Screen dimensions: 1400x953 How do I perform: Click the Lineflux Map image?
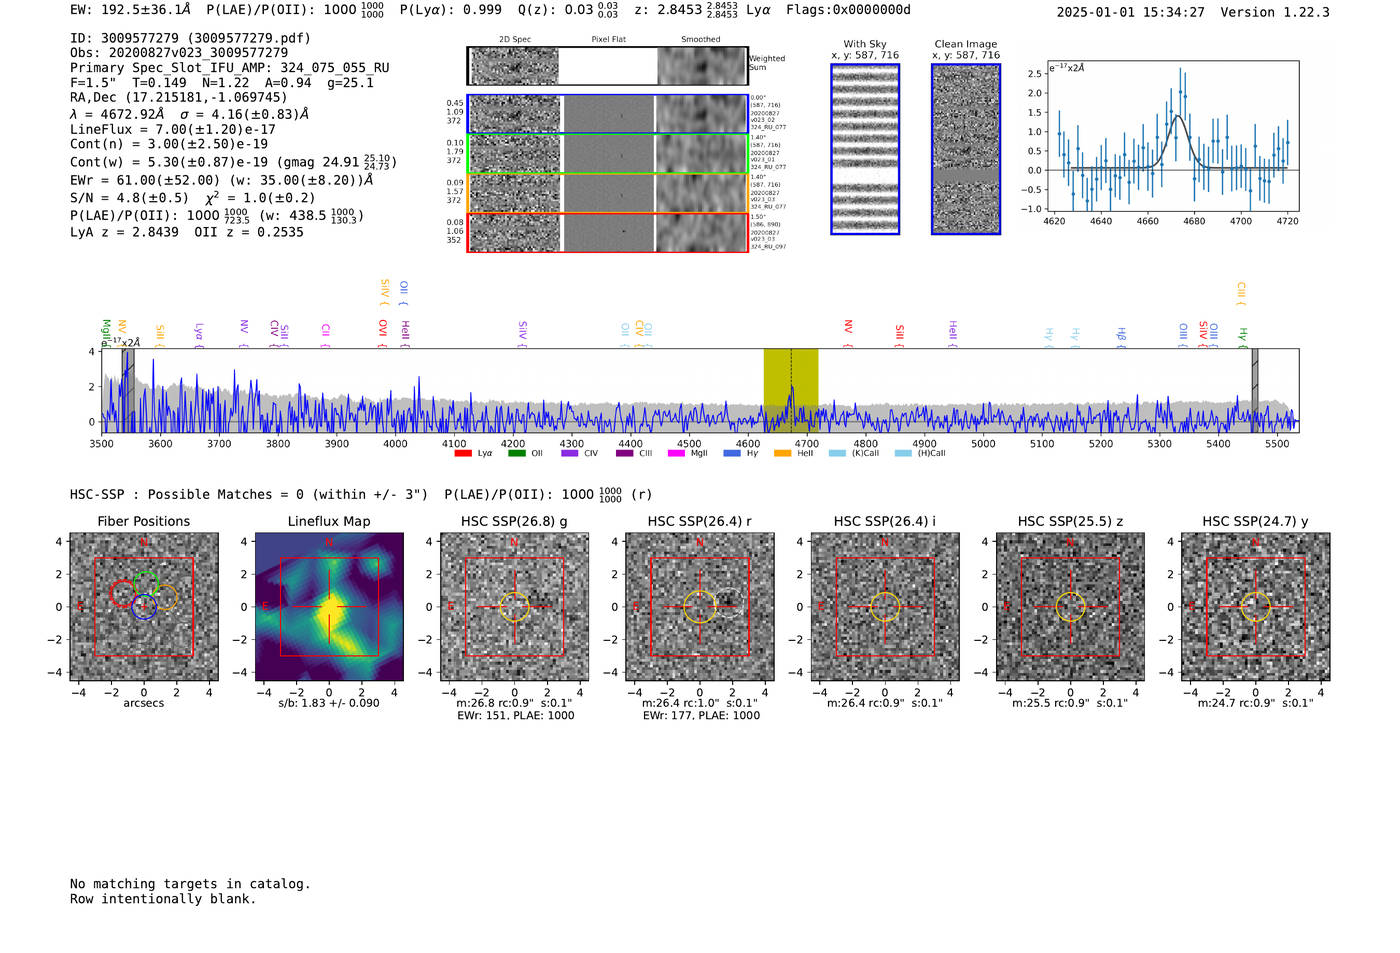tap(329, 607)
